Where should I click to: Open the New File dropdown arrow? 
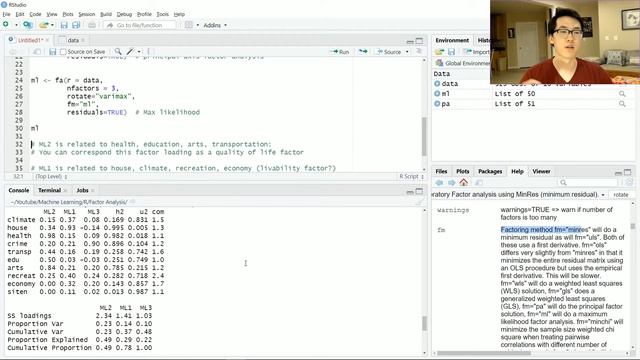click(x=16, y=25)
